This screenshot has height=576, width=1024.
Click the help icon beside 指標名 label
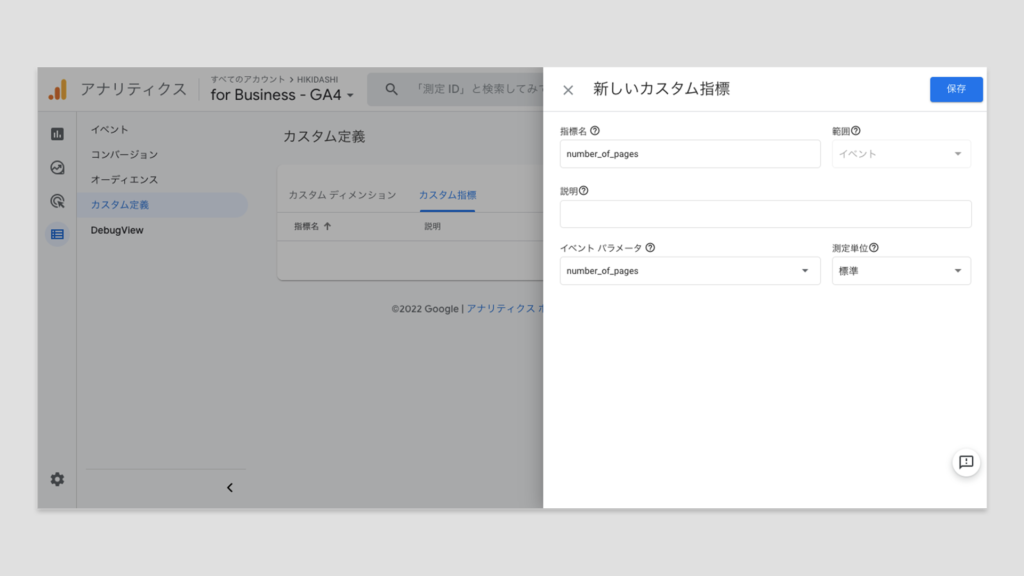click(595, 131)
